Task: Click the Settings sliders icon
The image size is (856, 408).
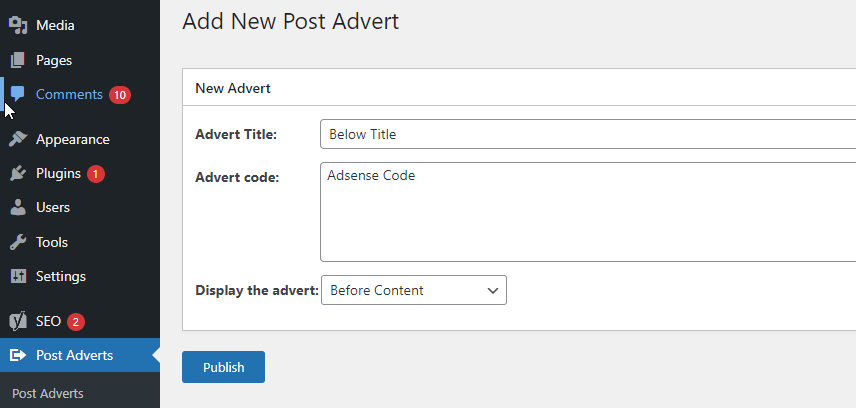Action: click(x=17, y=276)
